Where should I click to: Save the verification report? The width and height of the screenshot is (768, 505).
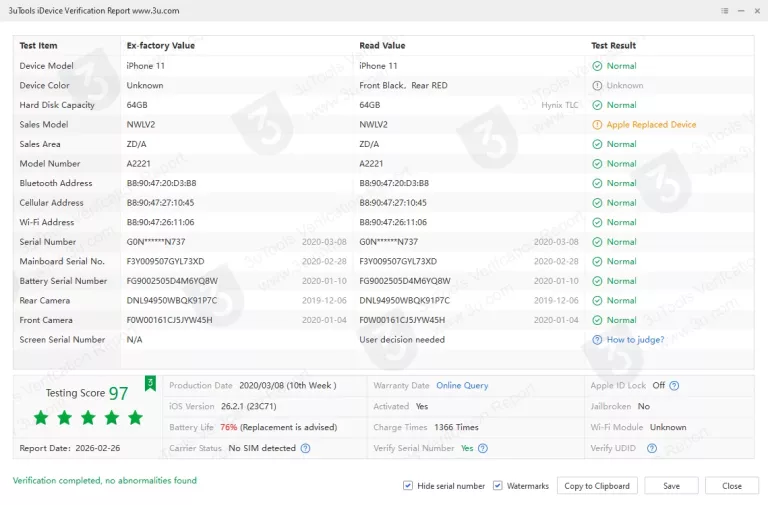[671, 486]
